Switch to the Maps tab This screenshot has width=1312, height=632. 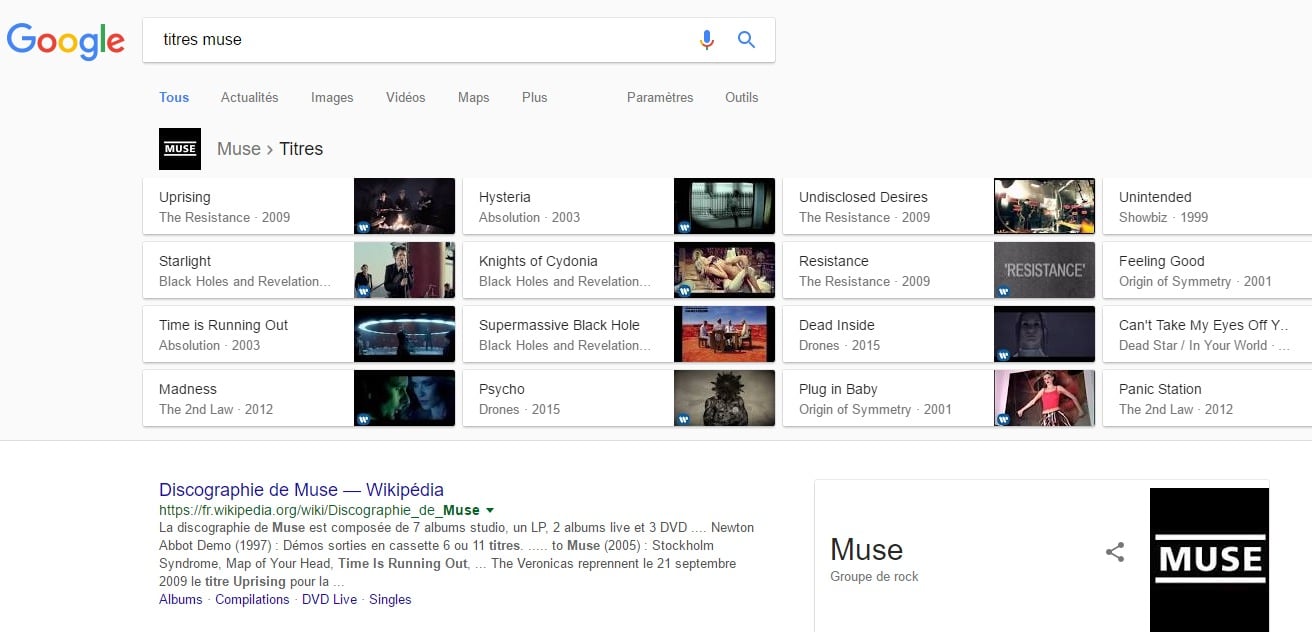coord(474,97)
